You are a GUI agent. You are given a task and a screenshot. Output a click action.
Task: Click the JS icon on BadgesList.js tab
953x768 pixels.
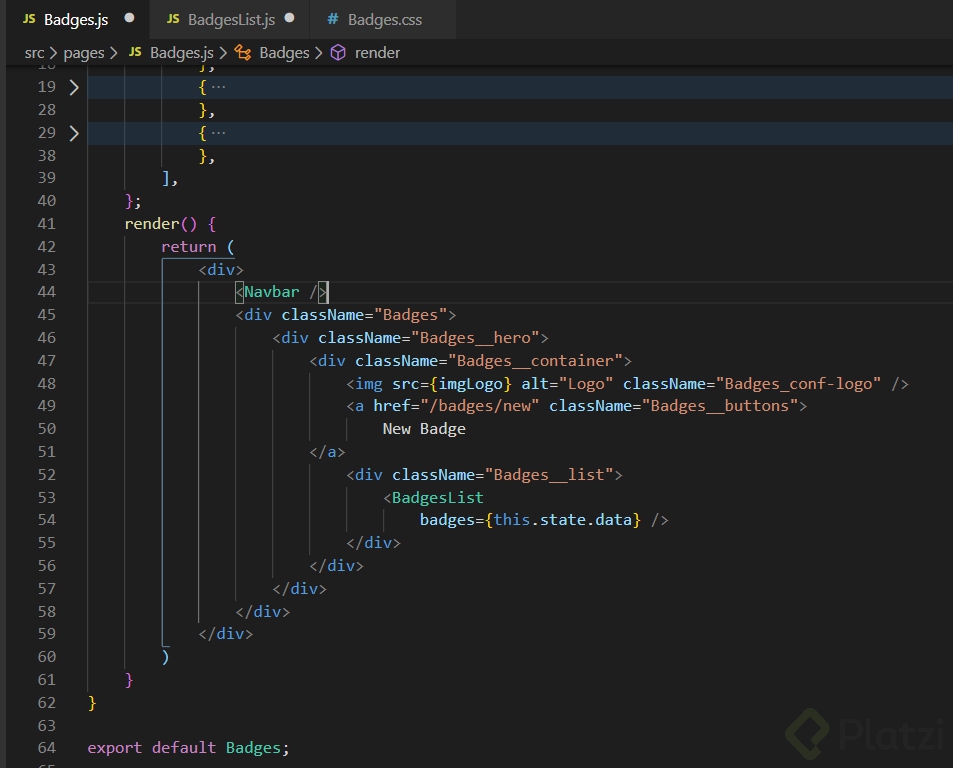click(173, 19)
